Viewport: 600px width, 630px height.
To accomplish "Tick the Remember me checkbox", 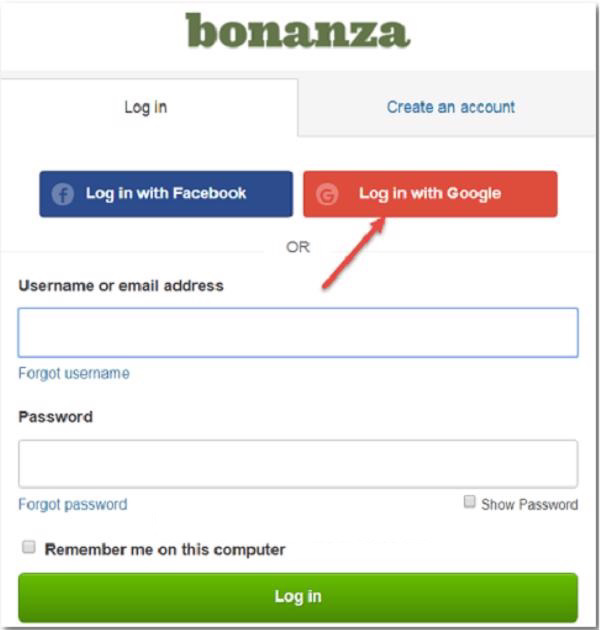I will coord(29,547).
